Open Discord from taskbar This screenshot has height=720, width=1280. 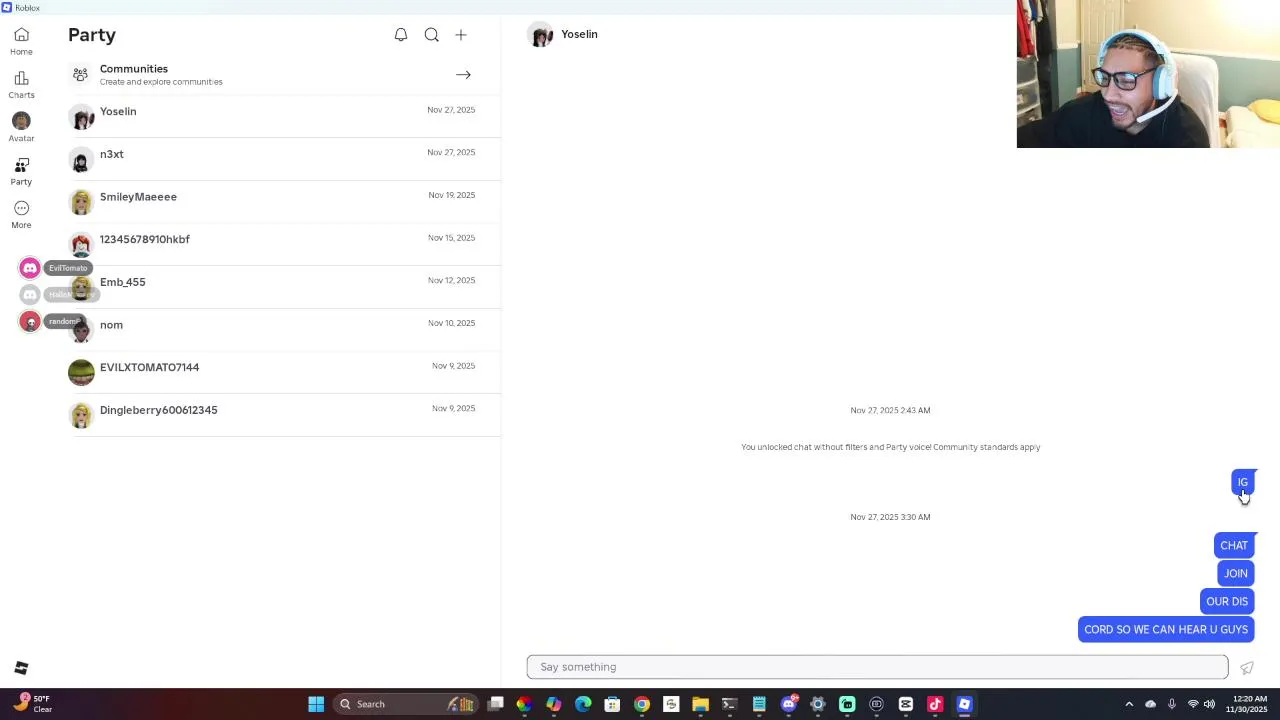789,704
